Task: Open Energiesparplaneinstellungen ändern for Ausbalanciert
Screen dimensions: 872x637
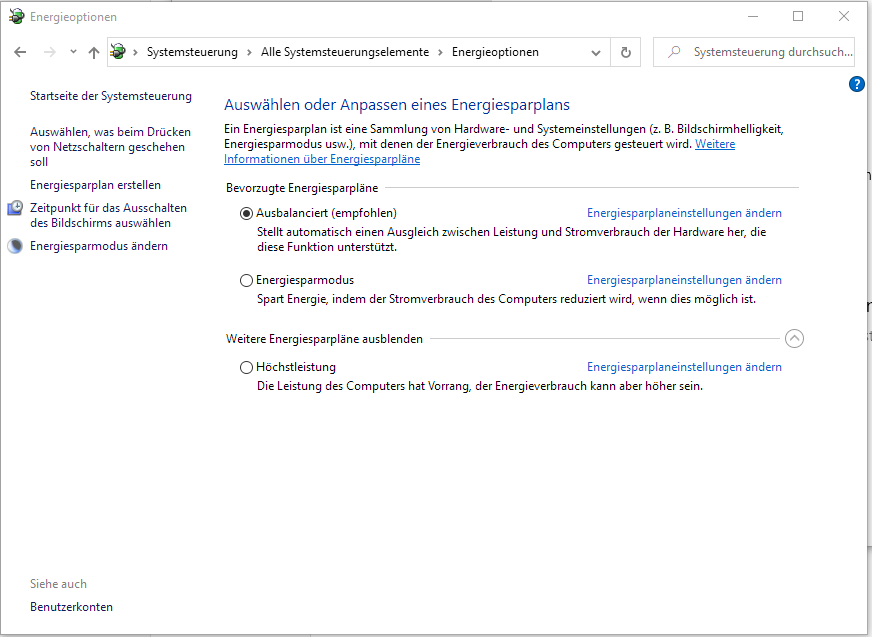Action: coord(684,212)
